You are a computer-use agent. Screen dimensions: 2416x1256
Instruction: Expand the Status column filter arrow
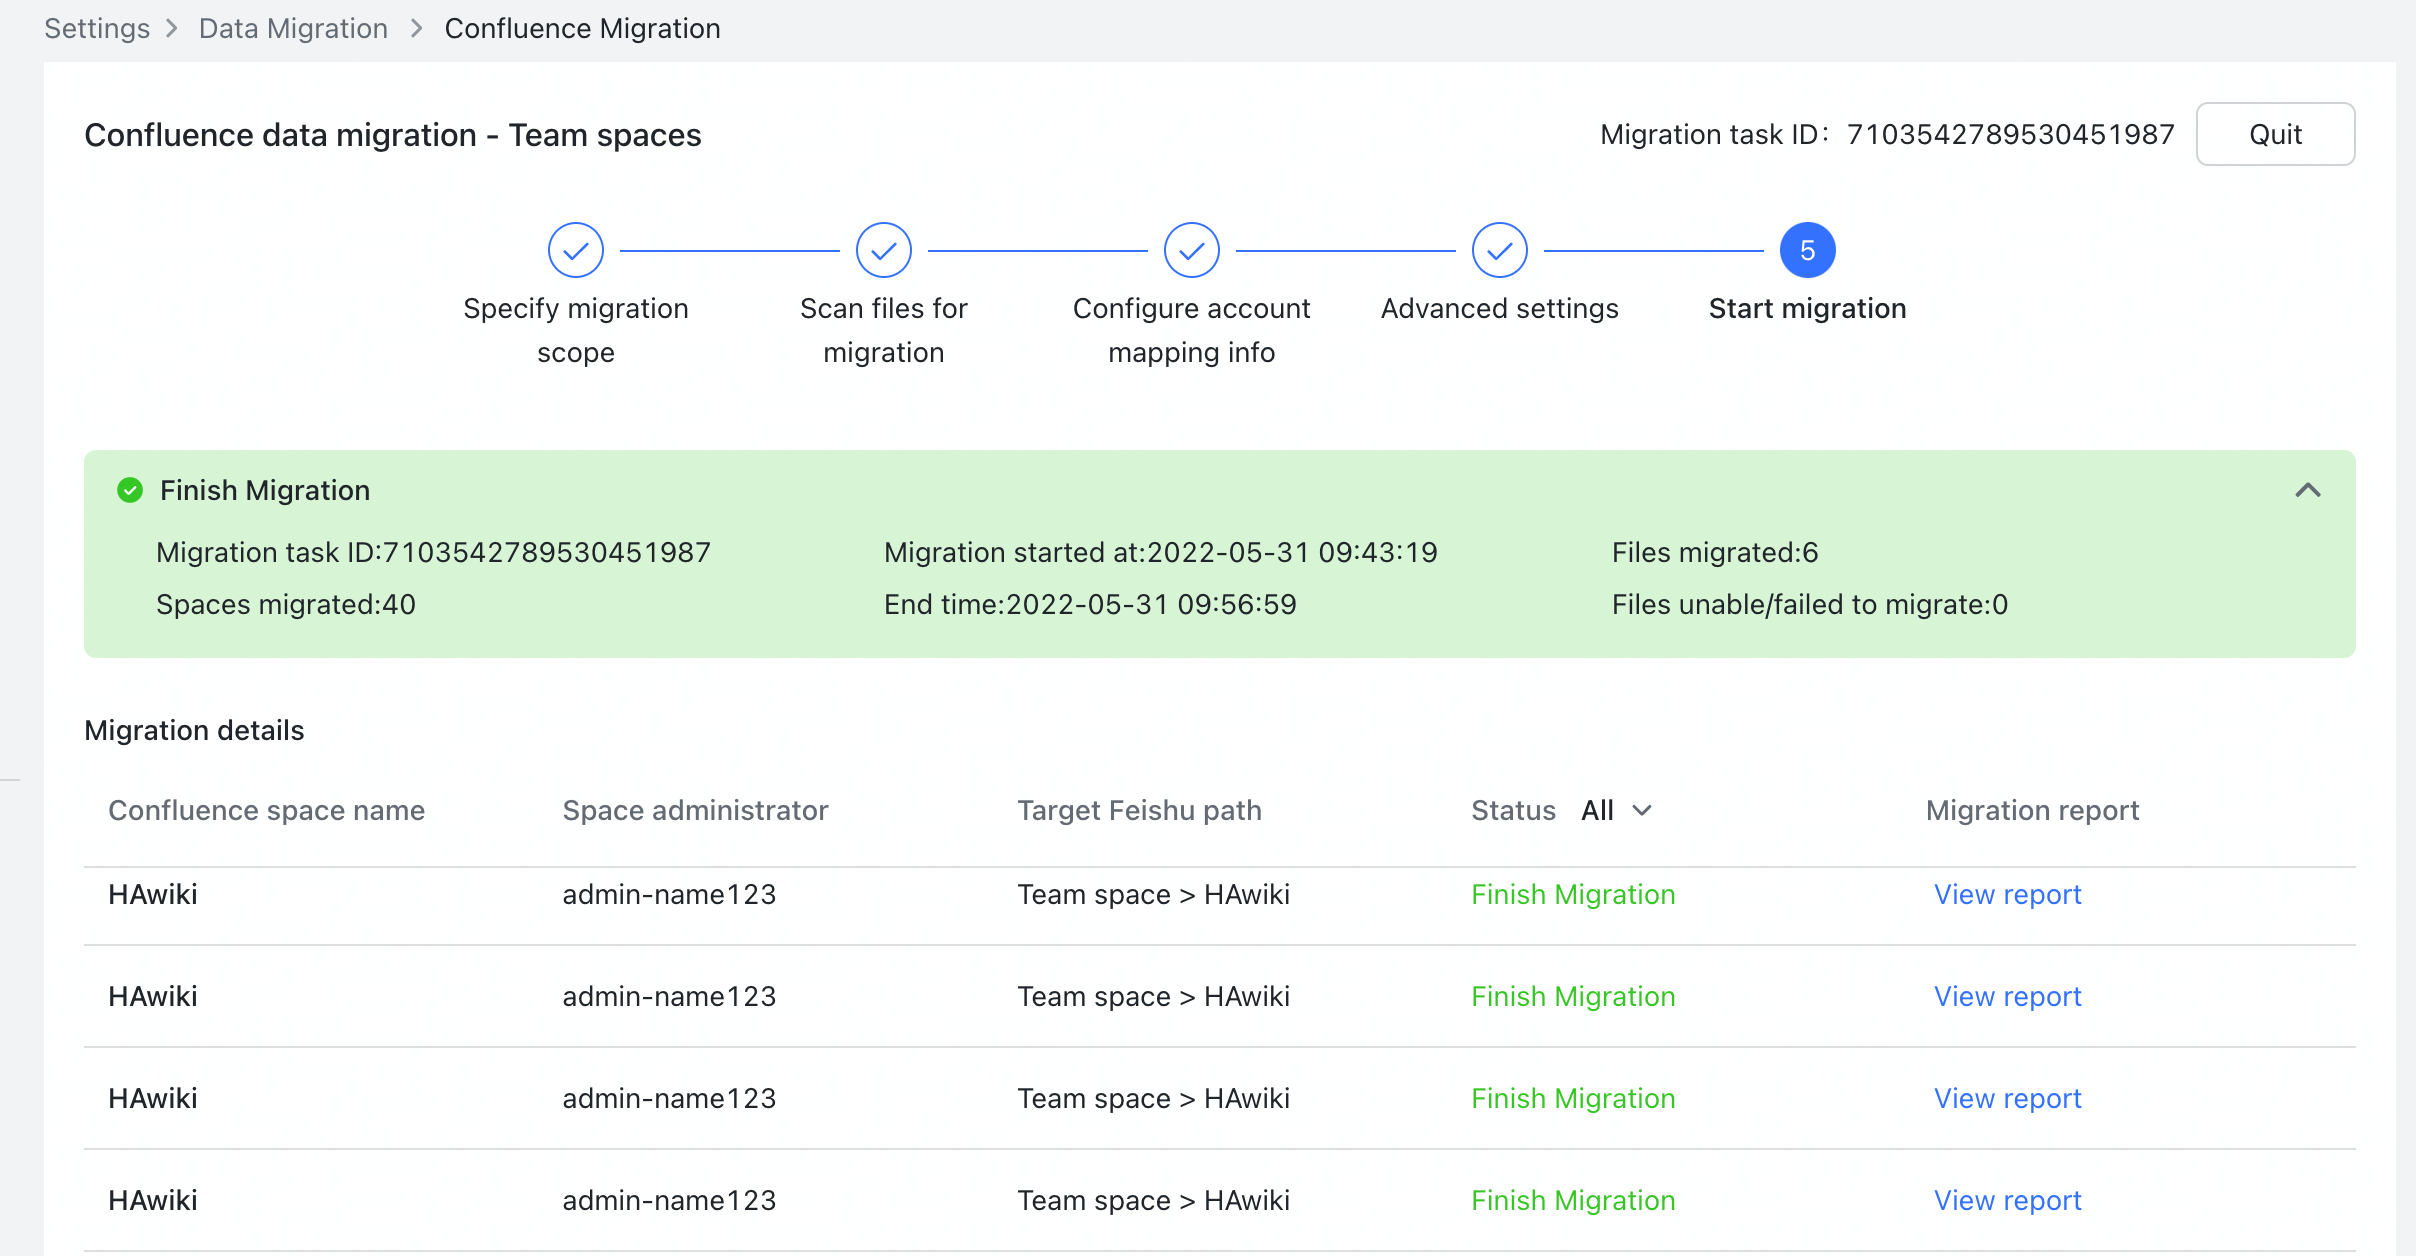[1642, 811]
